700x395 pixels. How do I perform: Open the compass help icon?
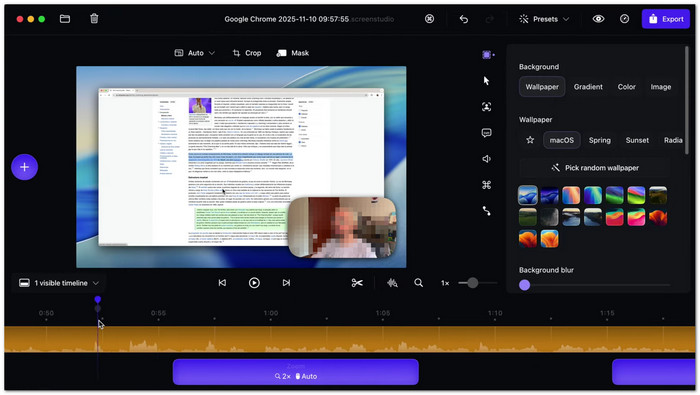point(625,19)
